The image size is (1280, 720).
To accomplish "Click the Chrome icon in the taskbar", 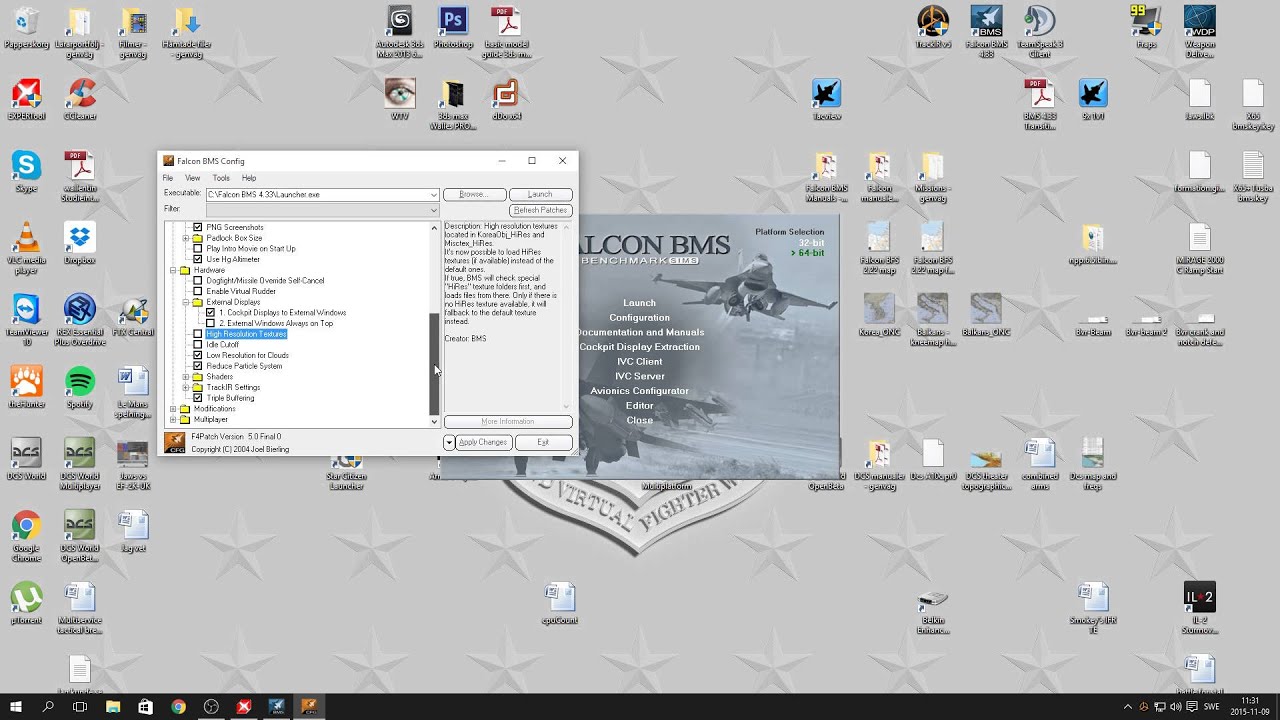I will click(178, 707).
